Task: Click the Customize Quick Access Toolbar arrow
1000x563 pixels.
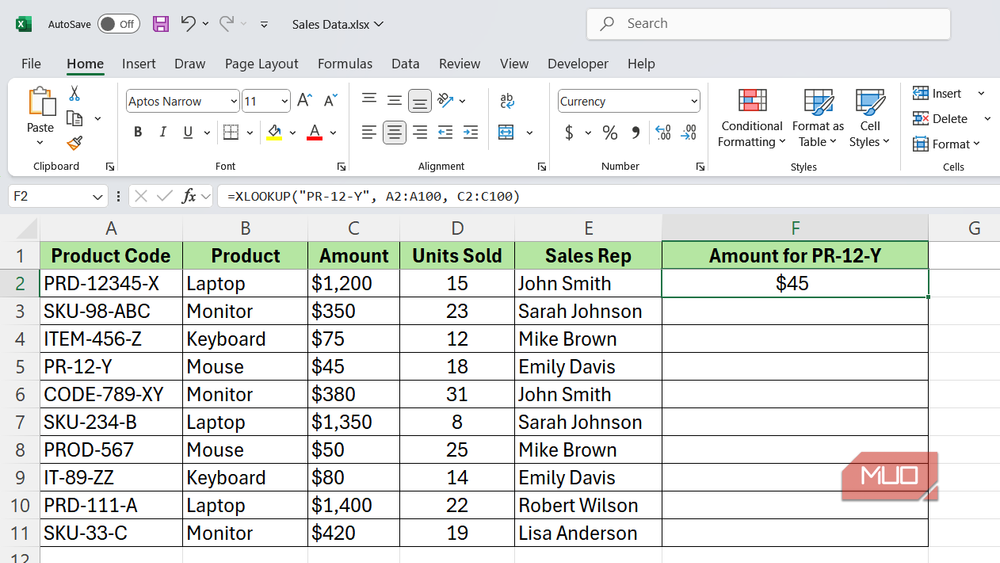Action: 264,24
